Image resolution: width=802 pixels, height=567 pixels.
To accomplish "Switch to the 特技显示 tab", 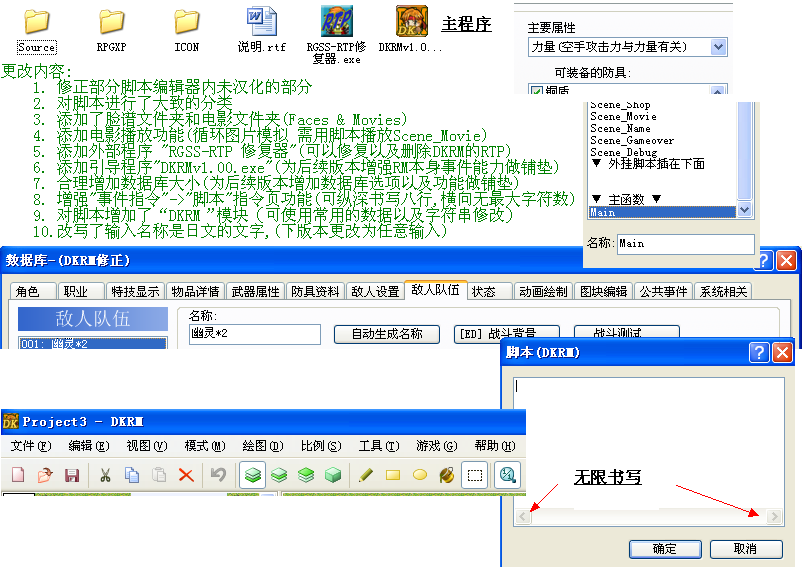I will click(x=135, y=291).
